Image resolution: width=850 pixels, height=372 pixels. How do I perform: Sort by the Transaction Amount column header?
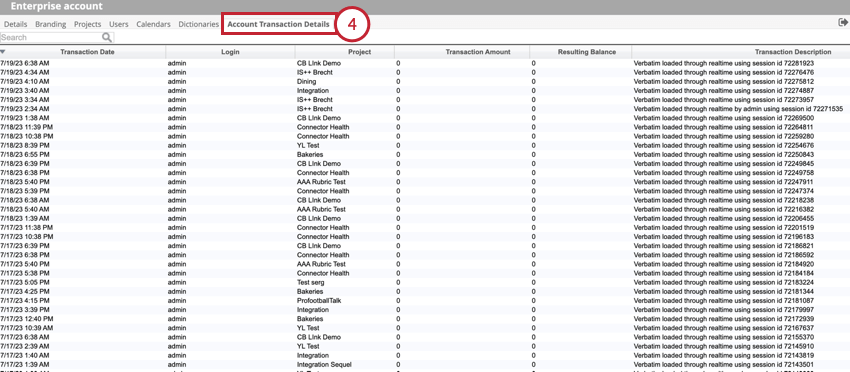478,52
